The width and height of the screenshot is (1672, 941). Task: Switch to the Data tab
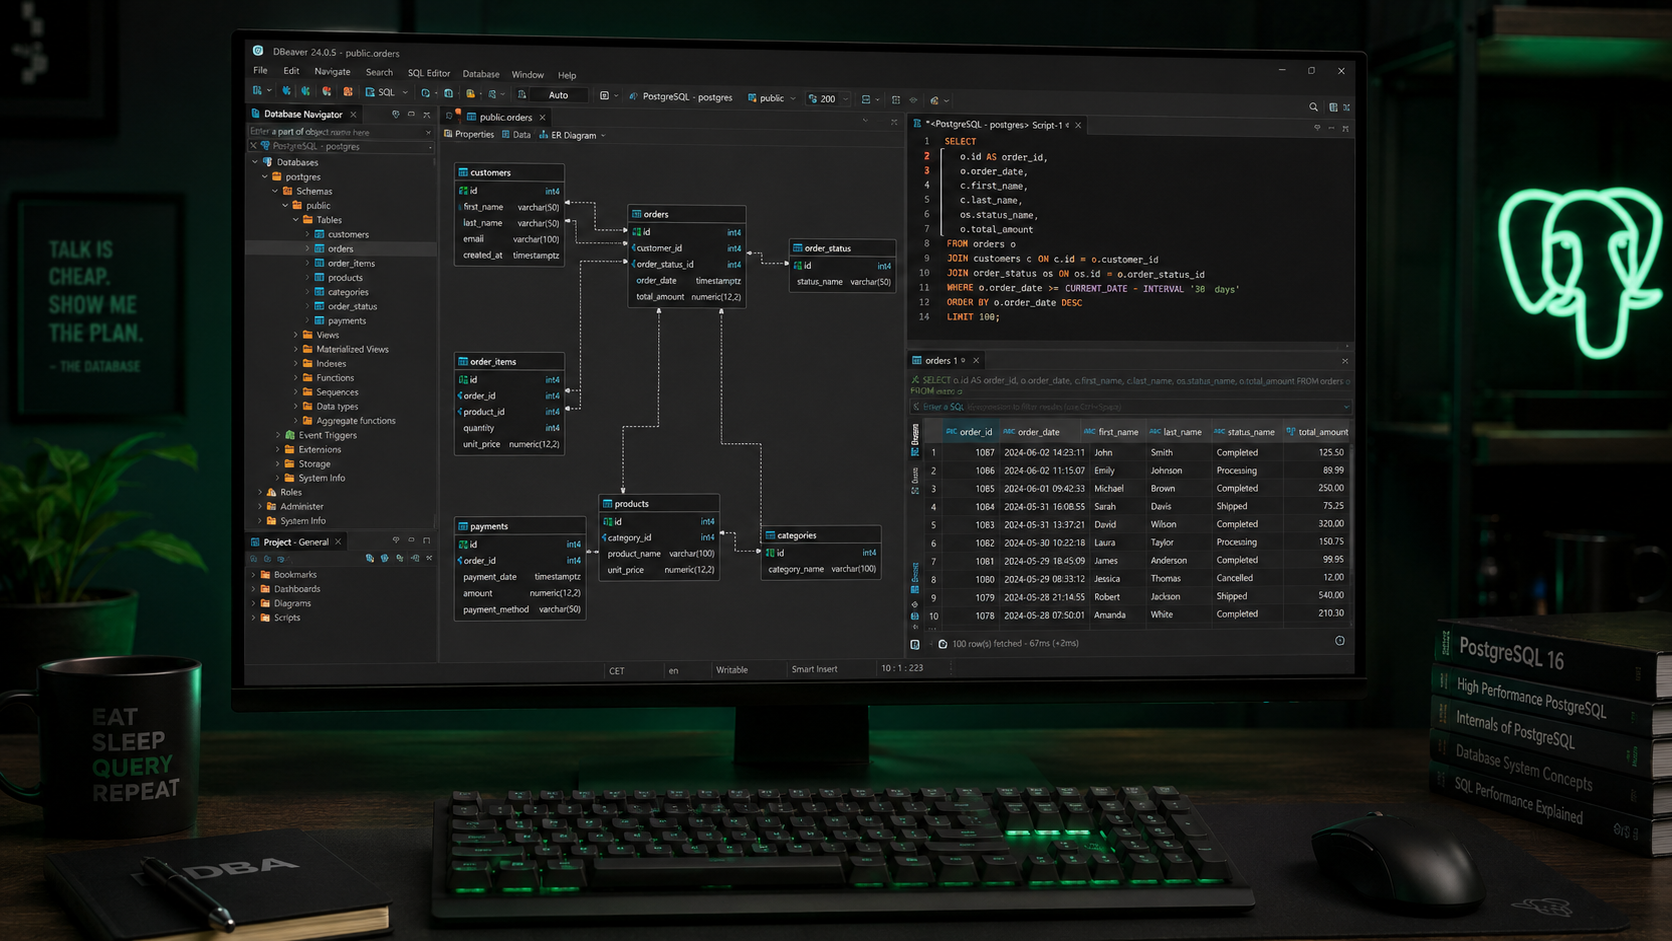tap(517, 135)
